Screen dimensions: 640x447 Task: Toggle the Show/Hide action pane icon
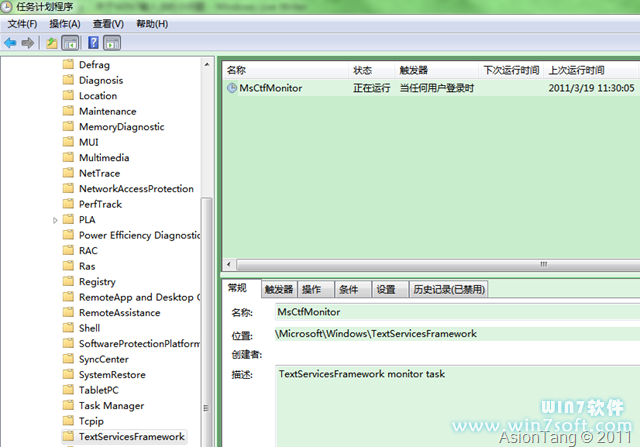point(112,43)
